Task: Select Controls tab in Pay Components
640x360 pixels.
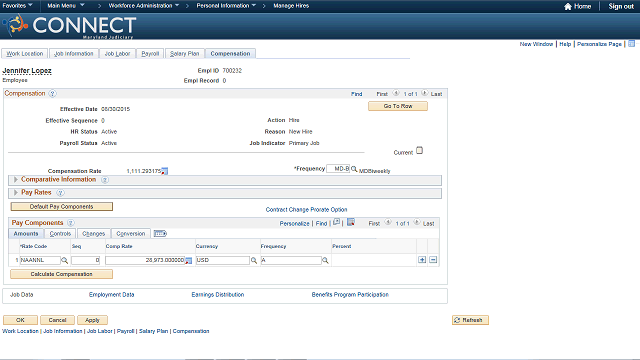Action: pyautogui.click(x=60, y=233)
